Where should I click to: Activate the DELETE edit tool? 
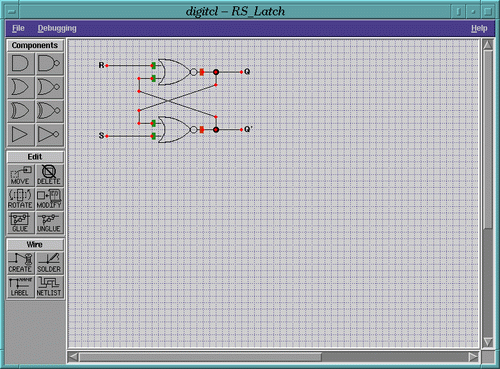[49, 175]
